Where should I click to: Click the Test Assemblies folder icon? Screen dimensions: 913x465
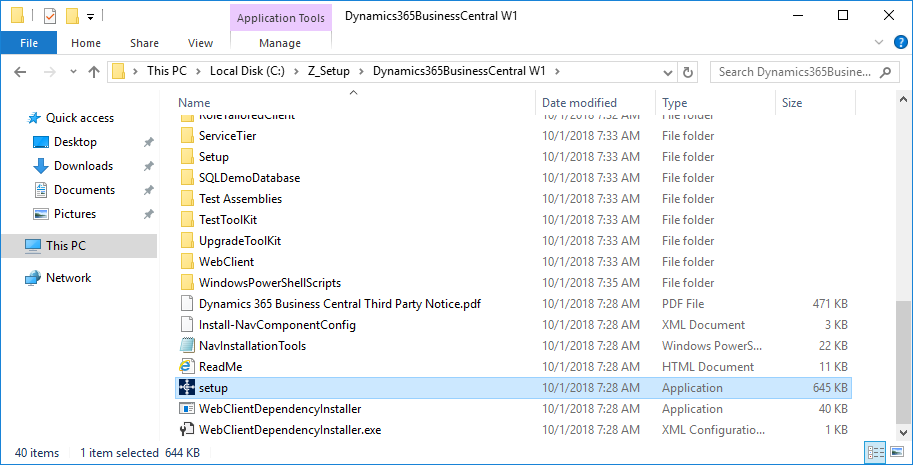pos(186,198)
